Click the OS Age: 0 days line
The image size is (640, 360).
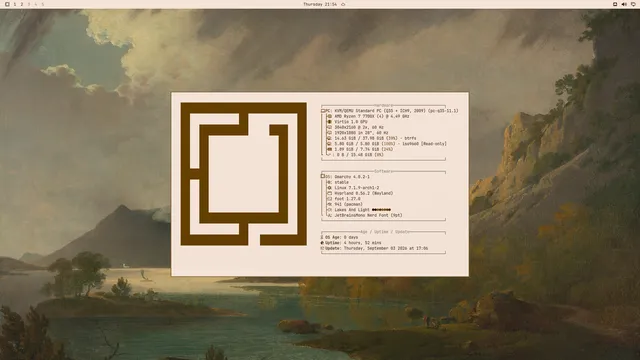340,237
